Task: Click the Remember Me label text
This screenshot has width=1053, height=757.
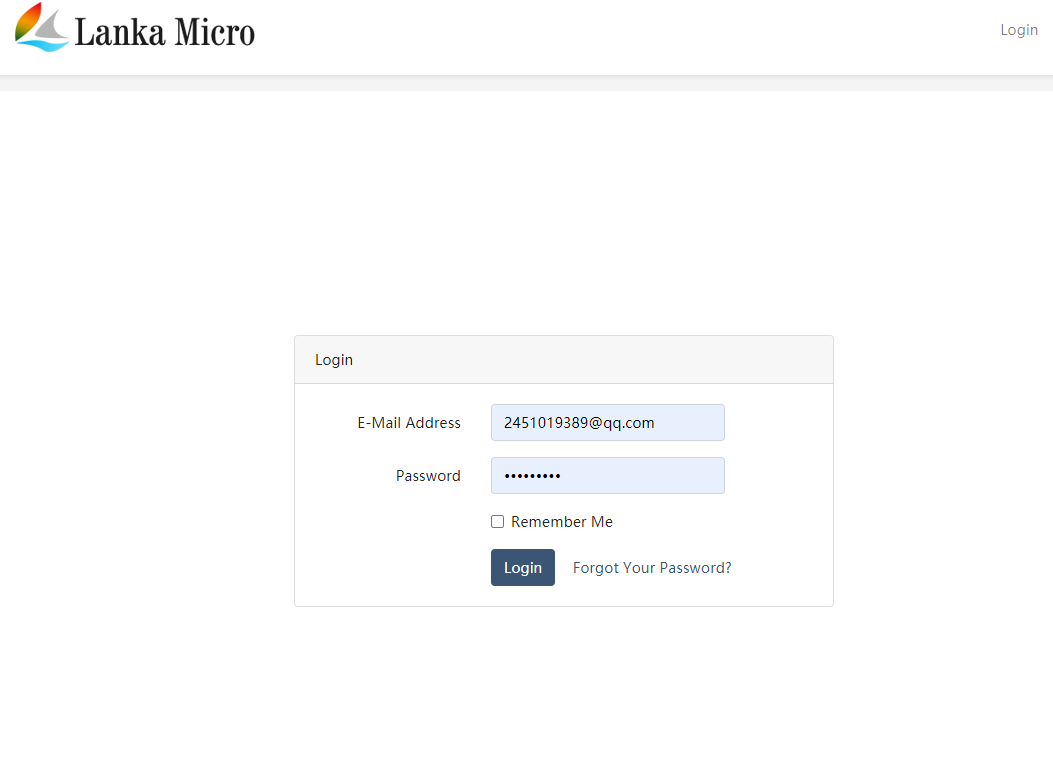Action: click(x=561, y=522)
